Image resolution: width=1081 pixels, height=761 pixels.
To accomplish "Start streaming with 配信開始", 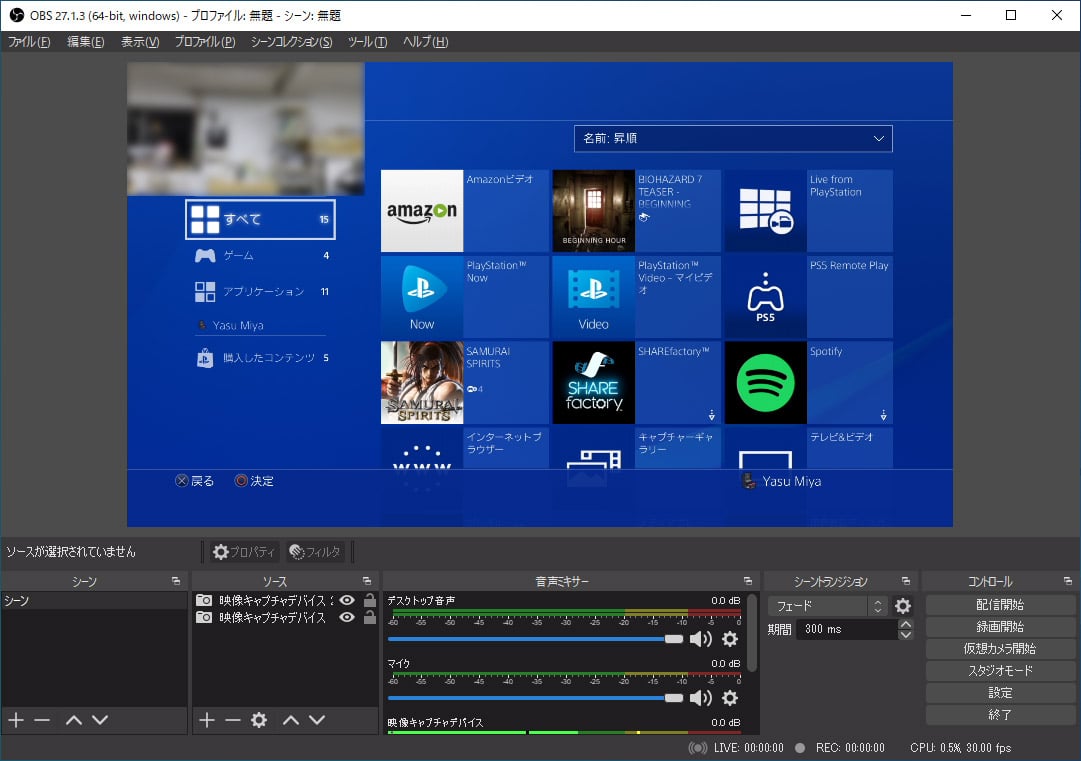I will pyautogui.click(x=1000, y=605).
